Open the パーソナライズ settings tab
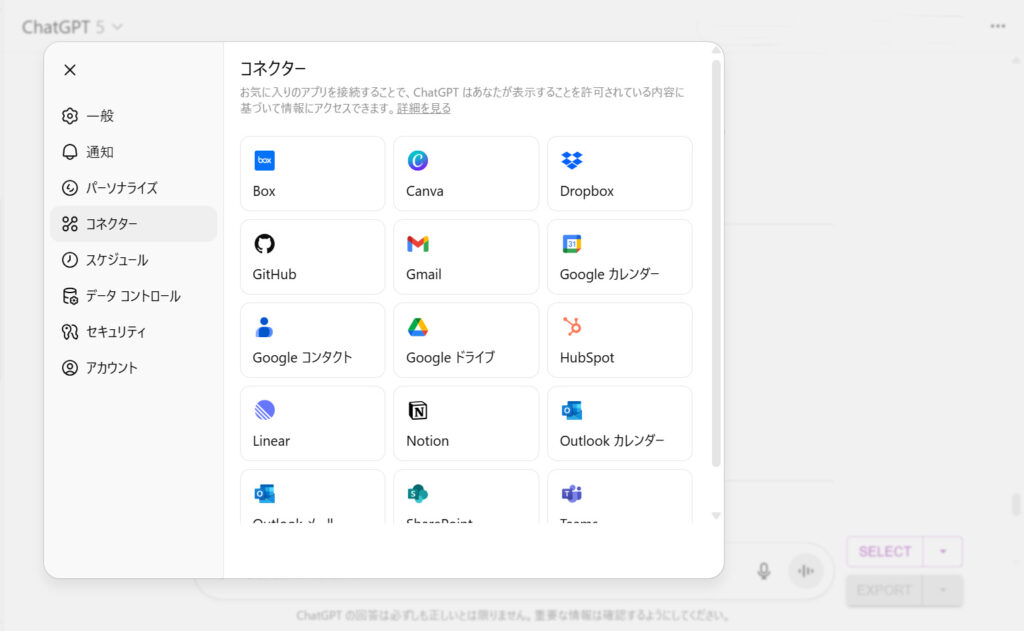The image size is (1024, 631). click(134, 188)
